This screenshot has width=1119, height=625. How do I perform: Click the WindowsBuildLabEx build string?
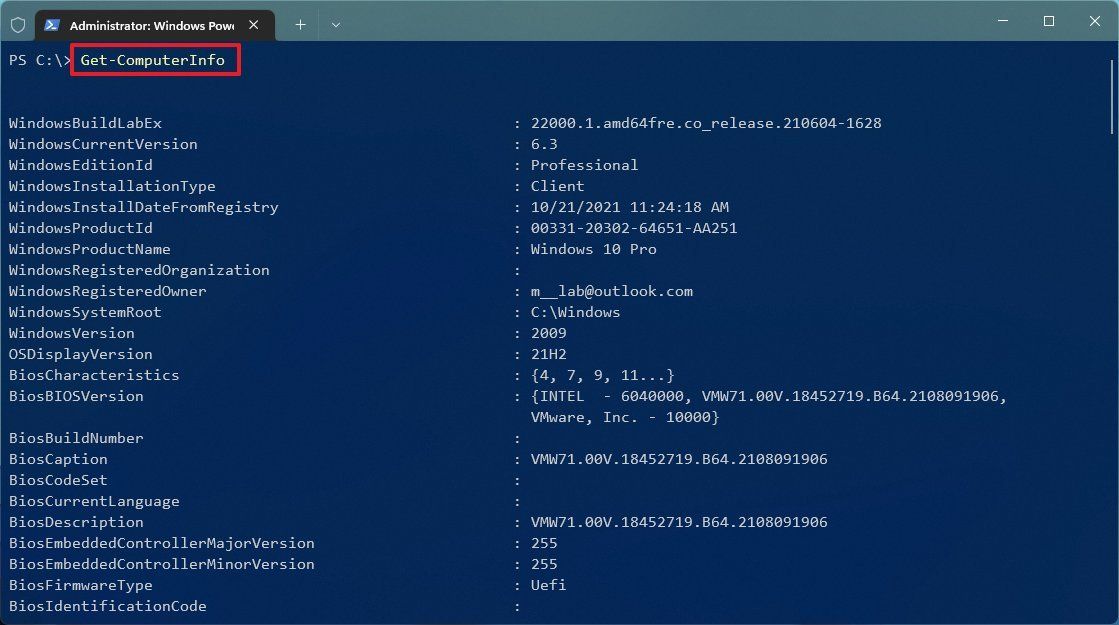click(706, 123)
